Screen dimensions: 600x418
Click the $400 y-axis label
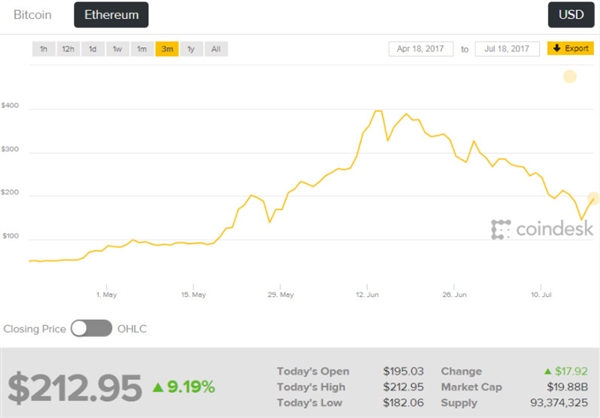coord(10,105)
